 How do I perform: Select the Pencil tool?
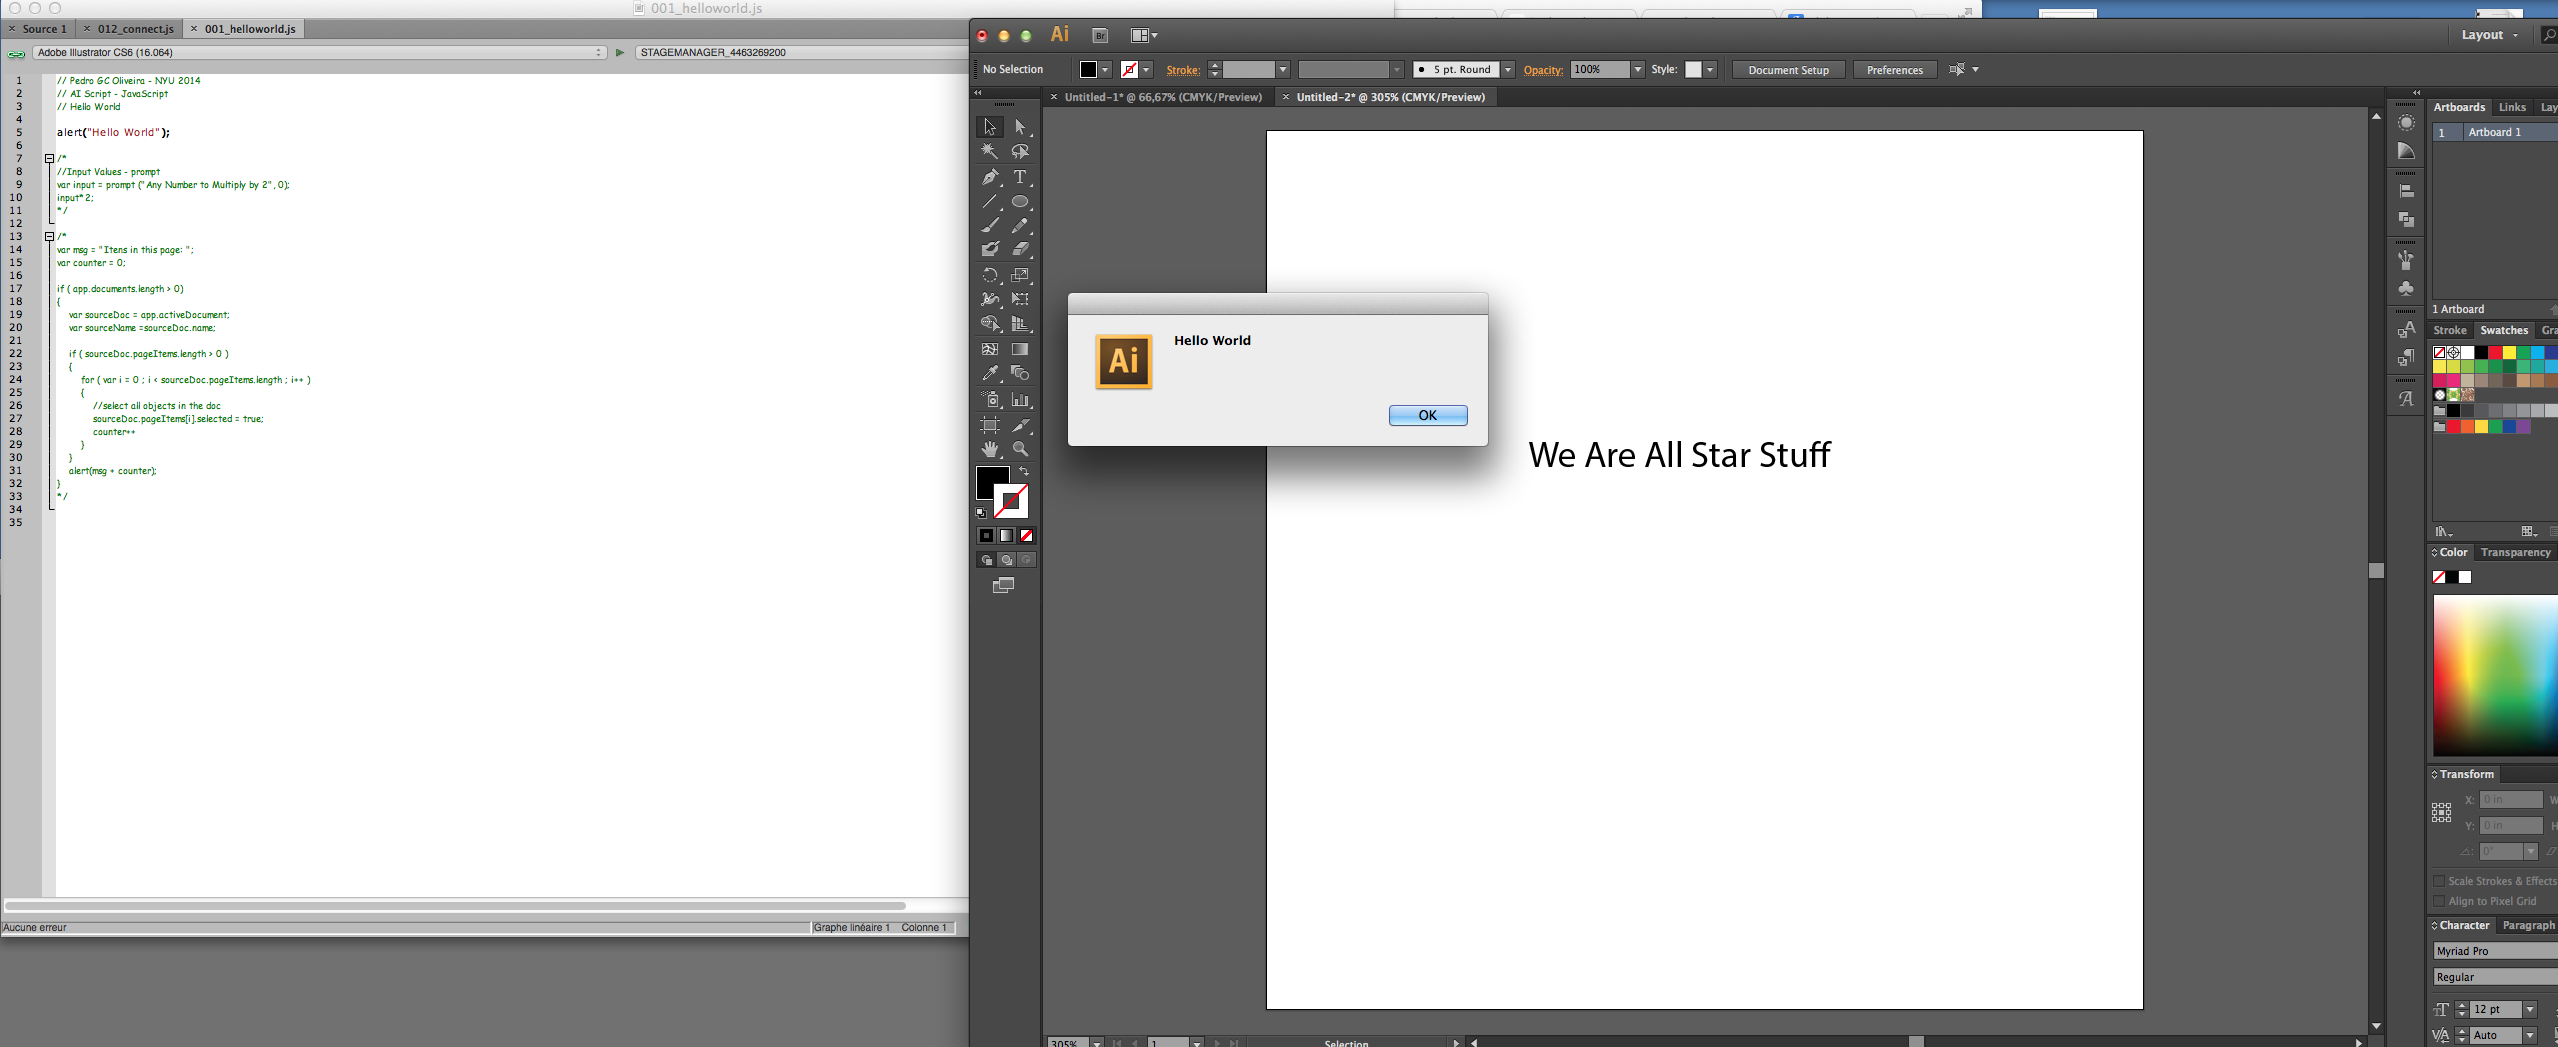[1020, 226]
